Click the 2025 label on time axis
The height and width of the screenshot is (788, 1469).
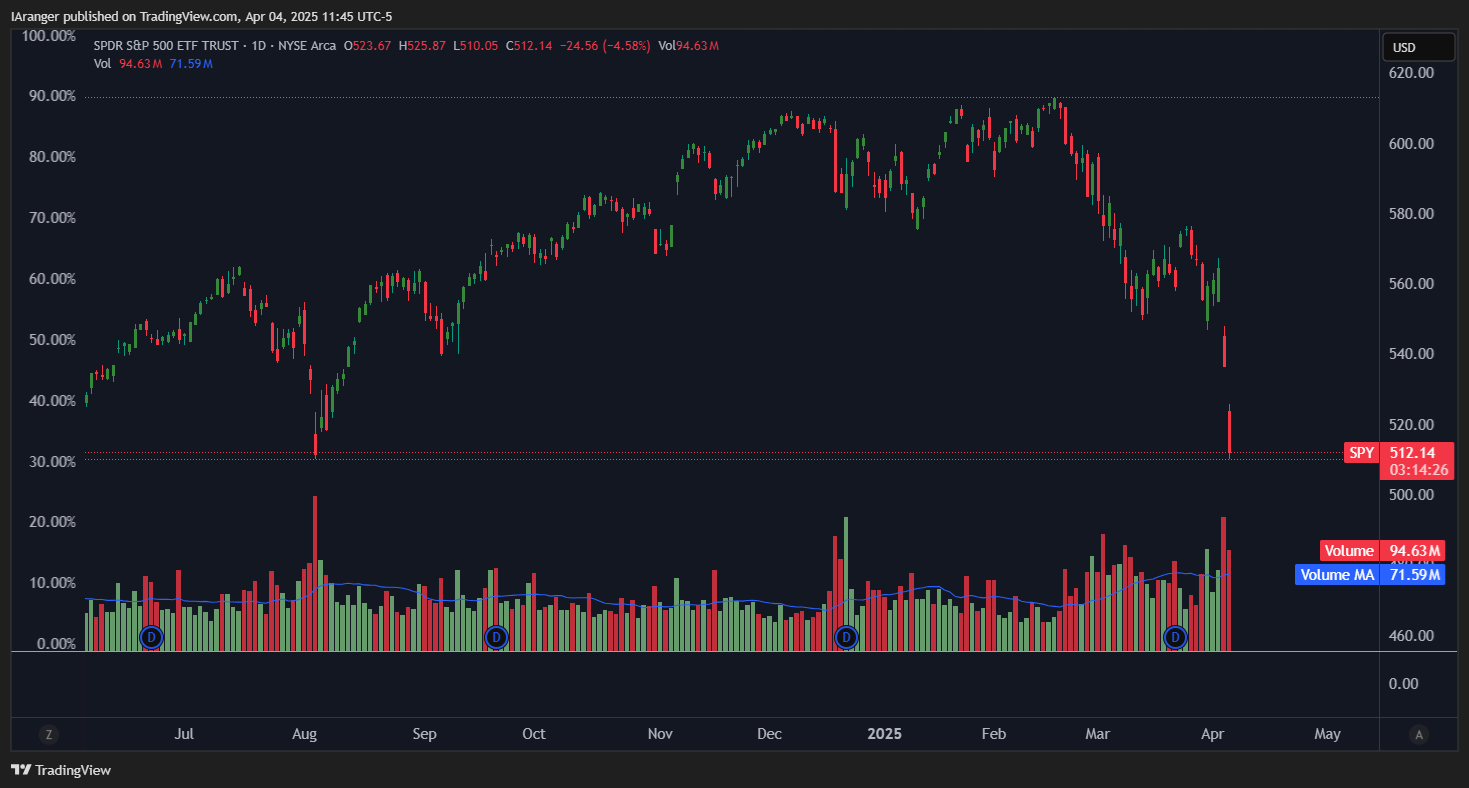884,734
